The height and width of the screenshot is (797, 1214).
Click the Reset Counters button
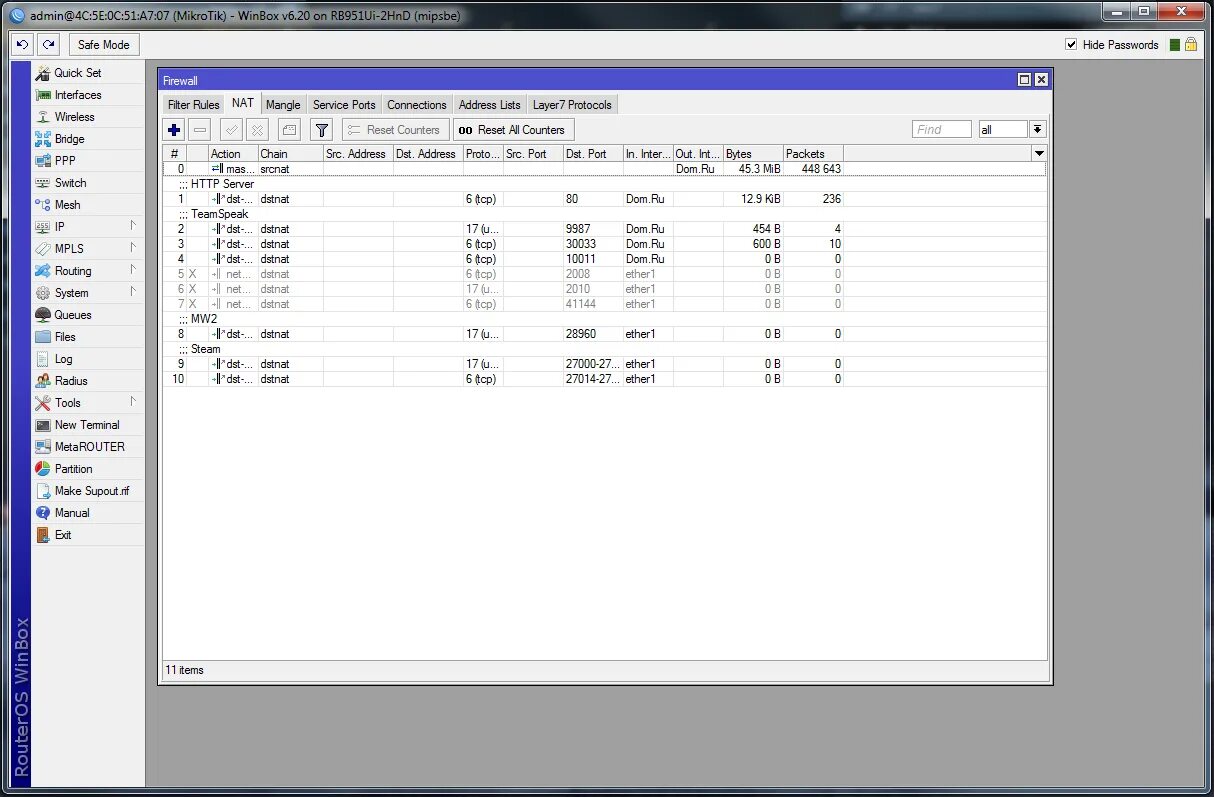pos(394,130)
